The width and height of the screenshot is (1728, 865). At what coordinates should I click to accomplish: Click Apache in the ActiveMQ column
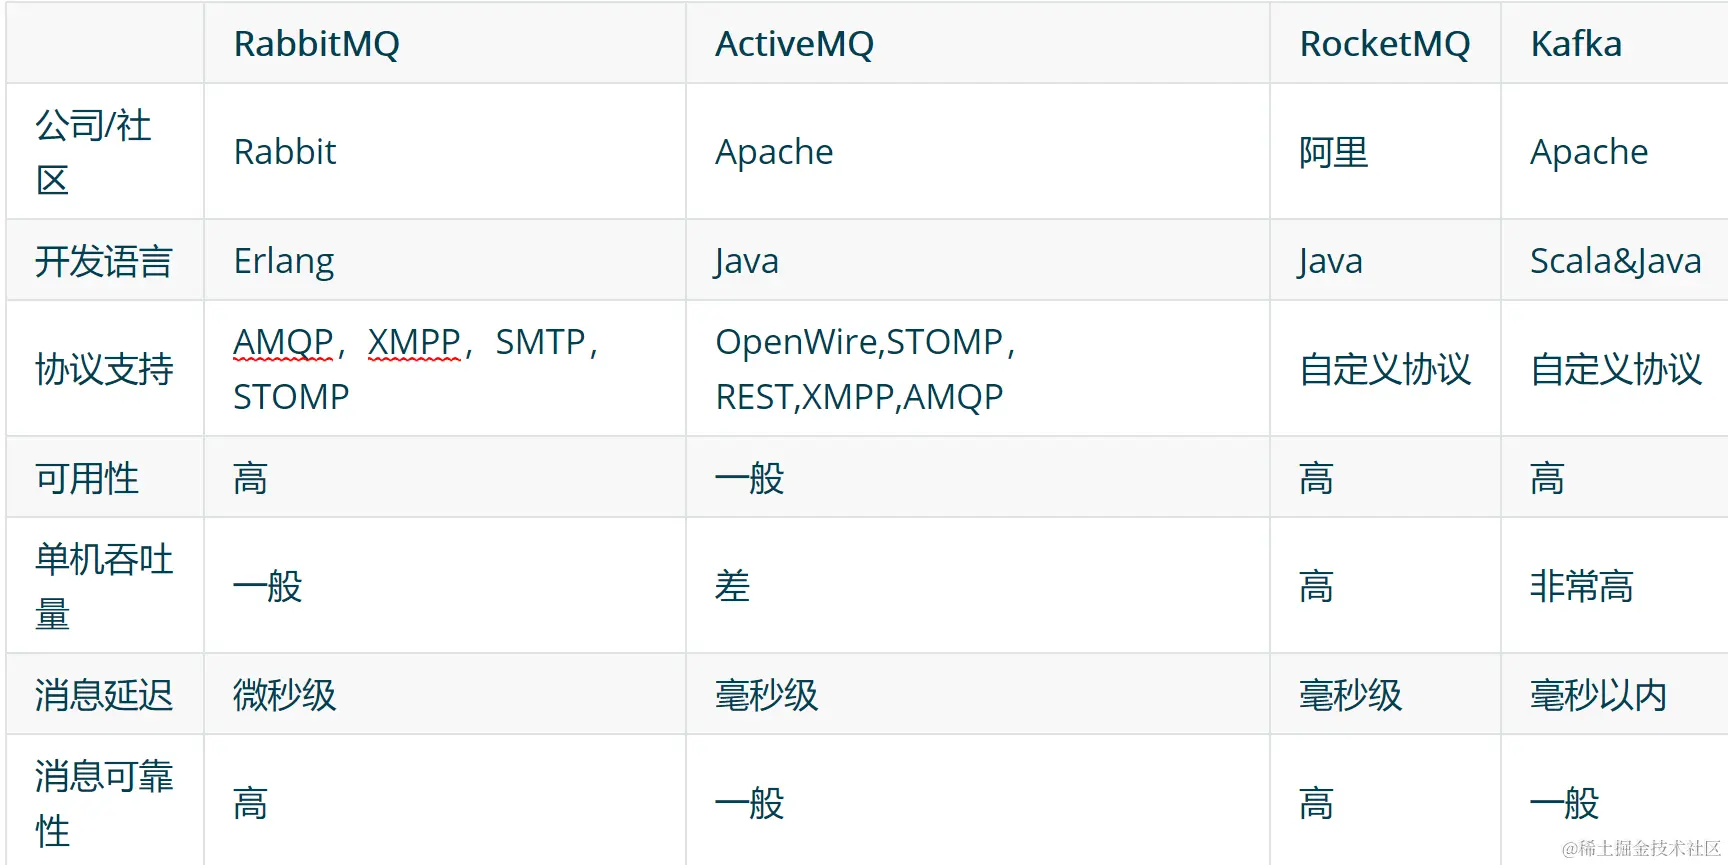774,152
